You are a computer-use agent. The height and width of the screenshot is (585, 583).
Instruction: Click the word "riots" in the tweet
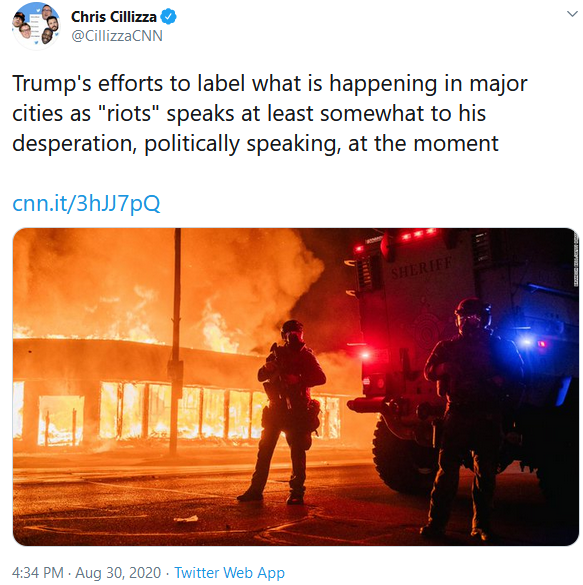129,113
